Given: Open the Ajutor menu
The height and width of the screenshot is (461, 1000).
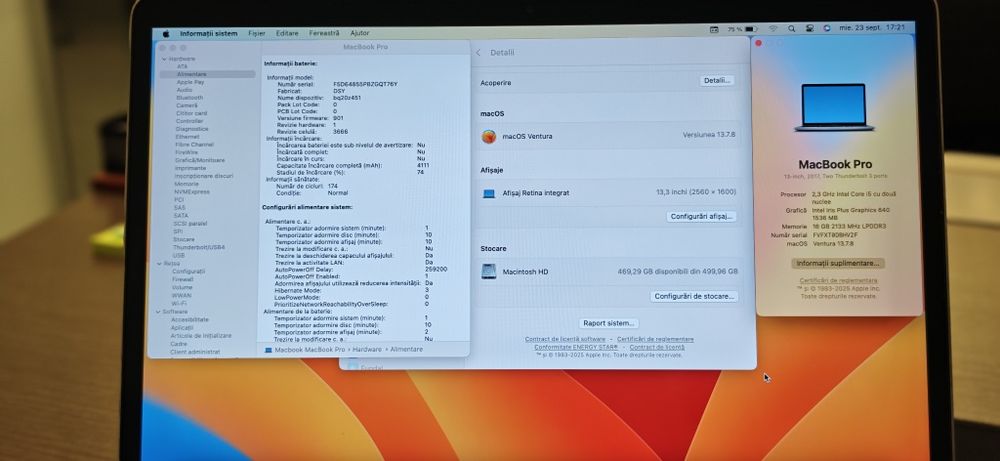Looking at the screenshot, I should [x=360, y=33].
